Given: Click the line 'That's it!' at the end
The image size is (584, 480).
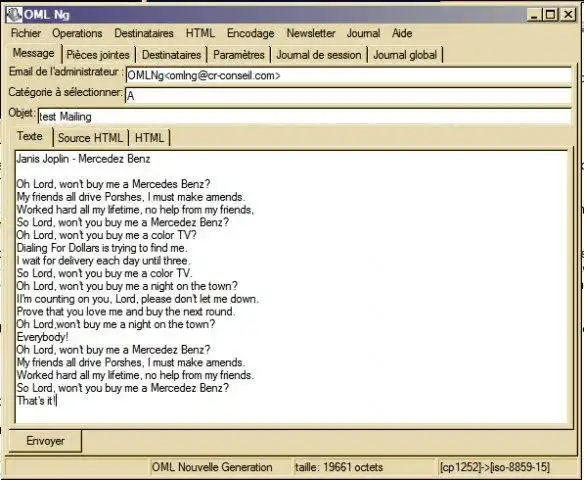Looking at the screenshot, I should coord(36,401).
